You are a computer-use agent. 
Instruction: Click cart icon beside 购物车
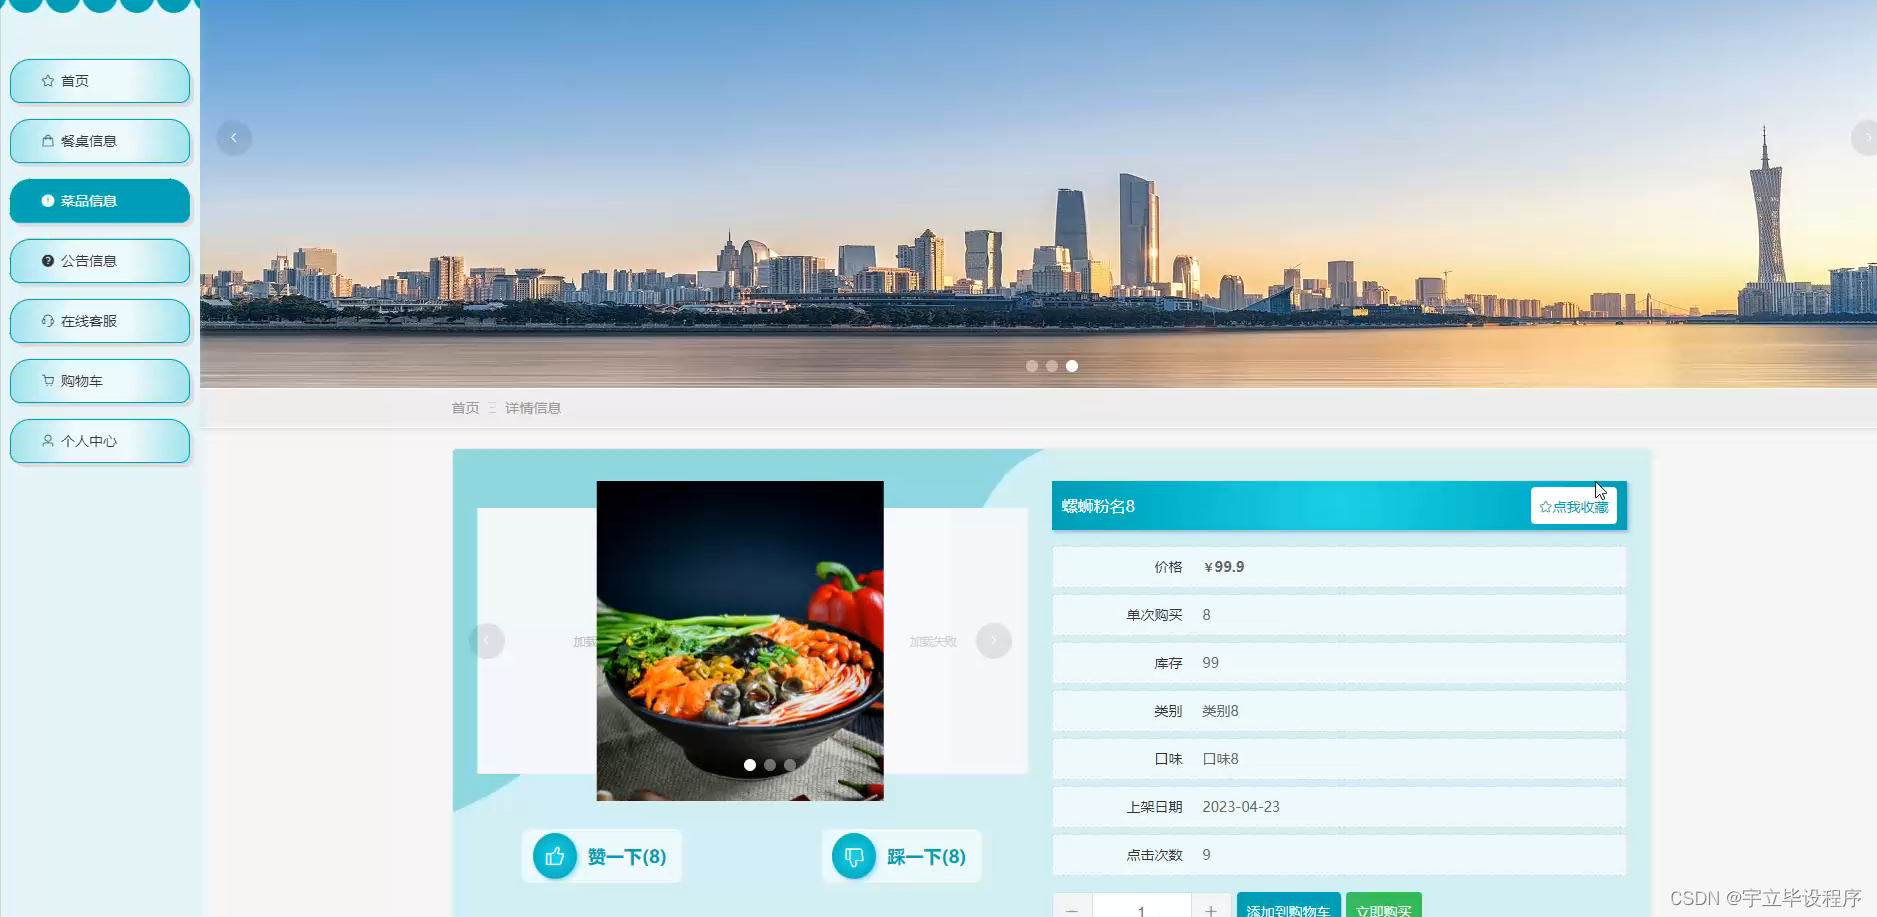click(x=48, y=381)
